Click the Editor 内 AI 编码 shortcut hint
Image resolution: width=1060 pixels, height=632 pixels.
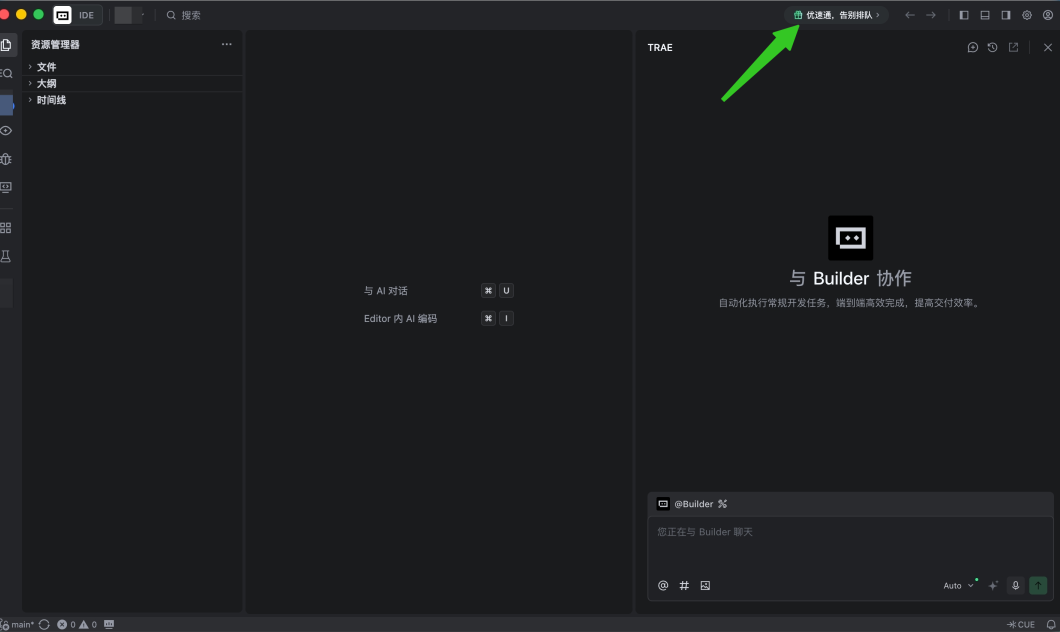click(400, 318)
